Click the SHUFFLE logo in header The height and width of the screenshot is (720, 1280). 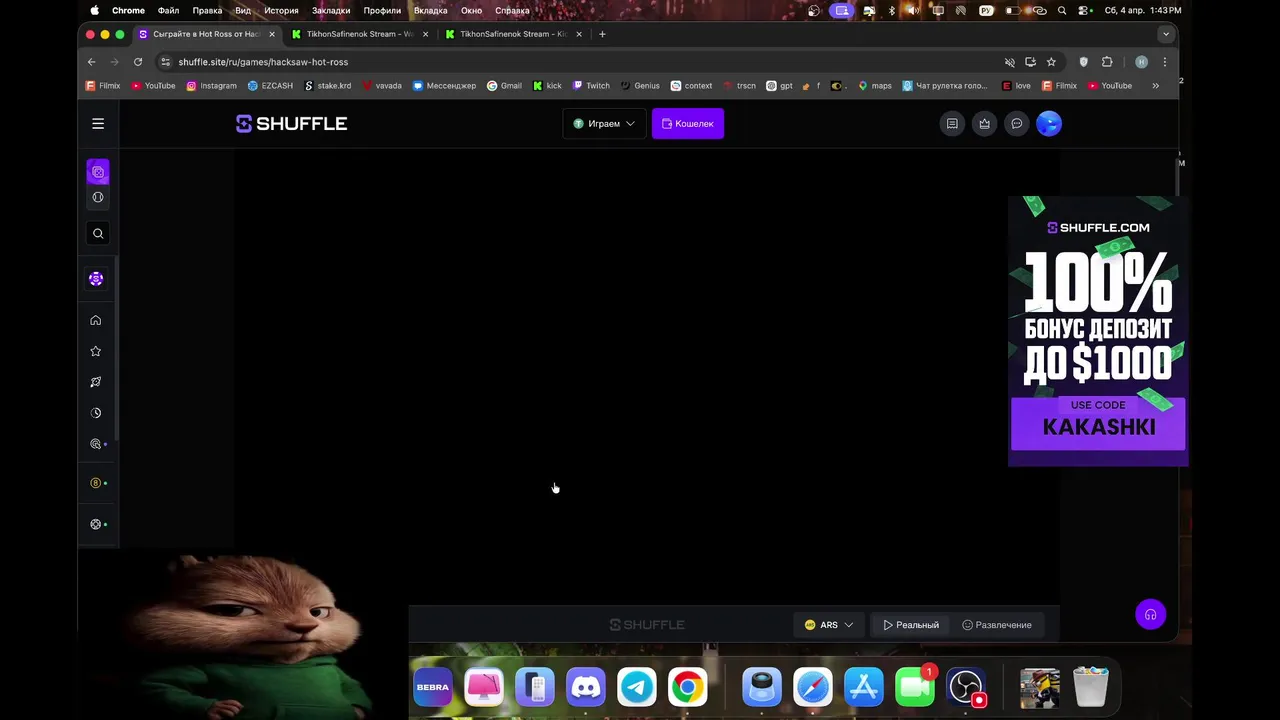292,124
